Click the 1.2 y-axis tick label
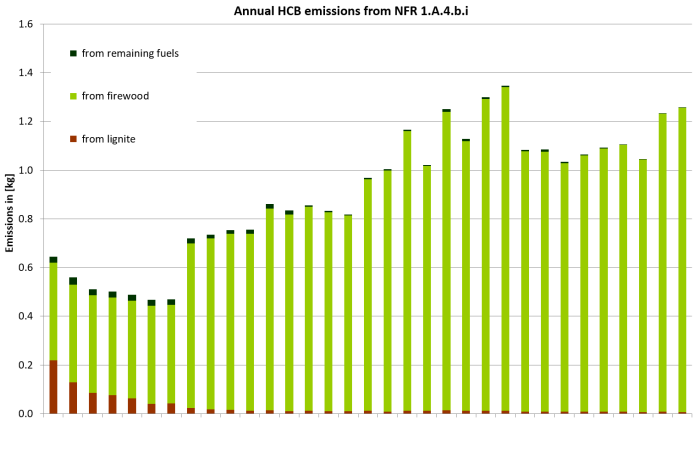The width and height of the screenshot is (700, 452). (26, 121)
